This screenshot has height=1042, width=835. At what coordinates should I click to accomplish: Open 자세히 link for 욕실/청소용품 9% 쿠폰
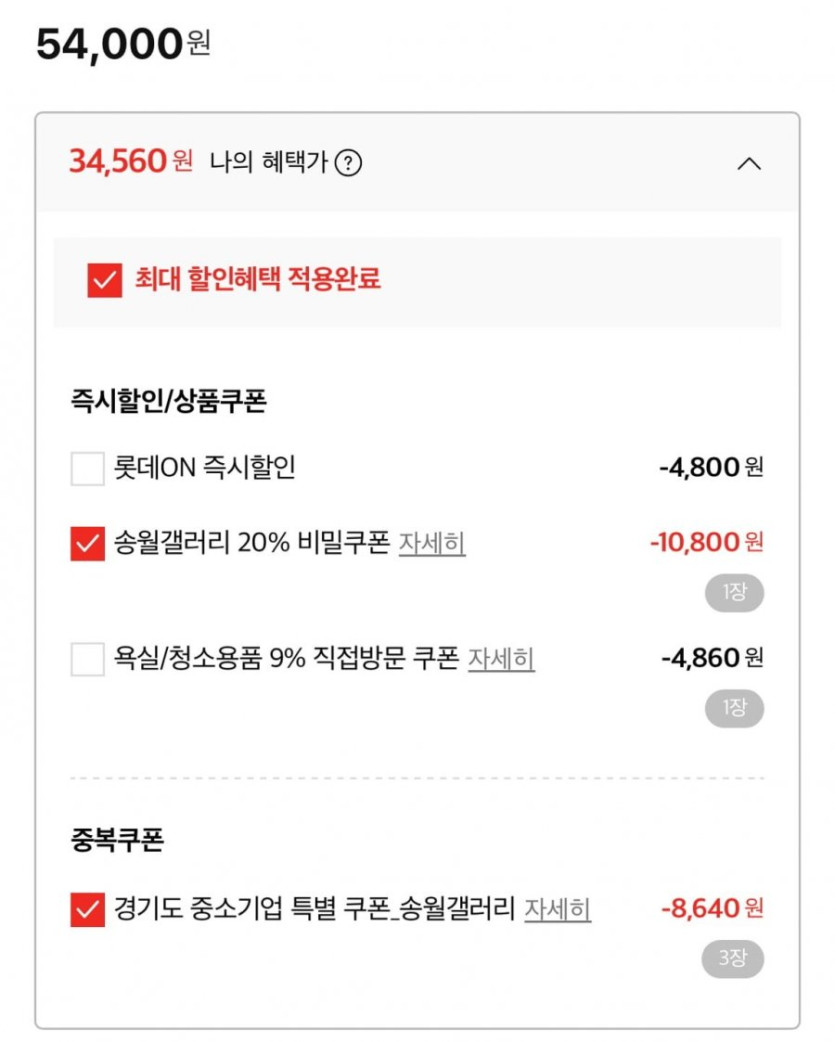501,660
